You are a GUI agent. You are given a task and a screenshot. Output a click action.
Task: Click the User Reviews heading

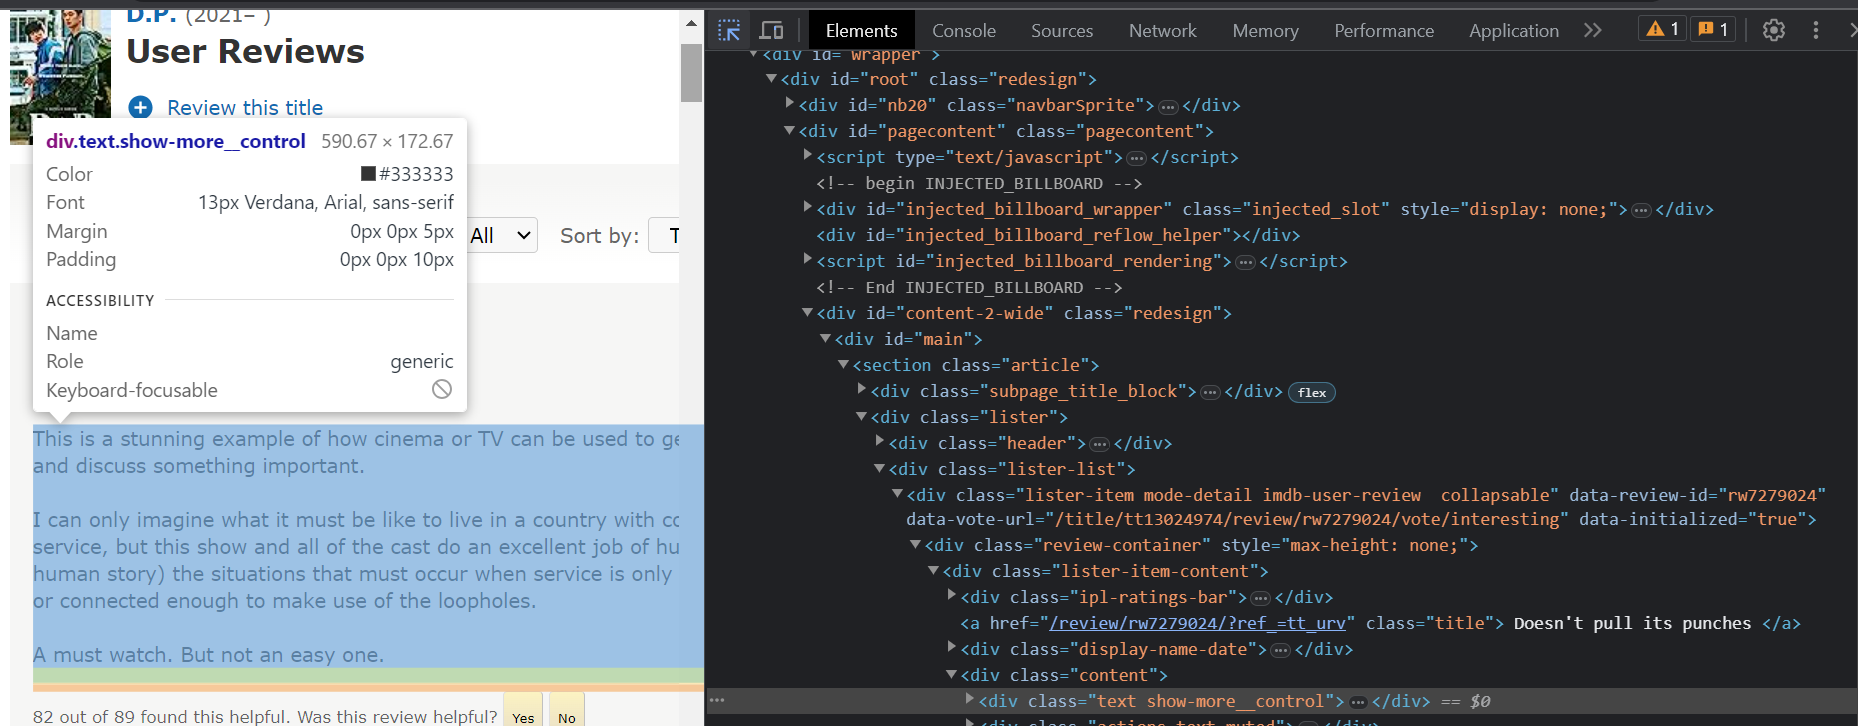[x=245, y=51]
